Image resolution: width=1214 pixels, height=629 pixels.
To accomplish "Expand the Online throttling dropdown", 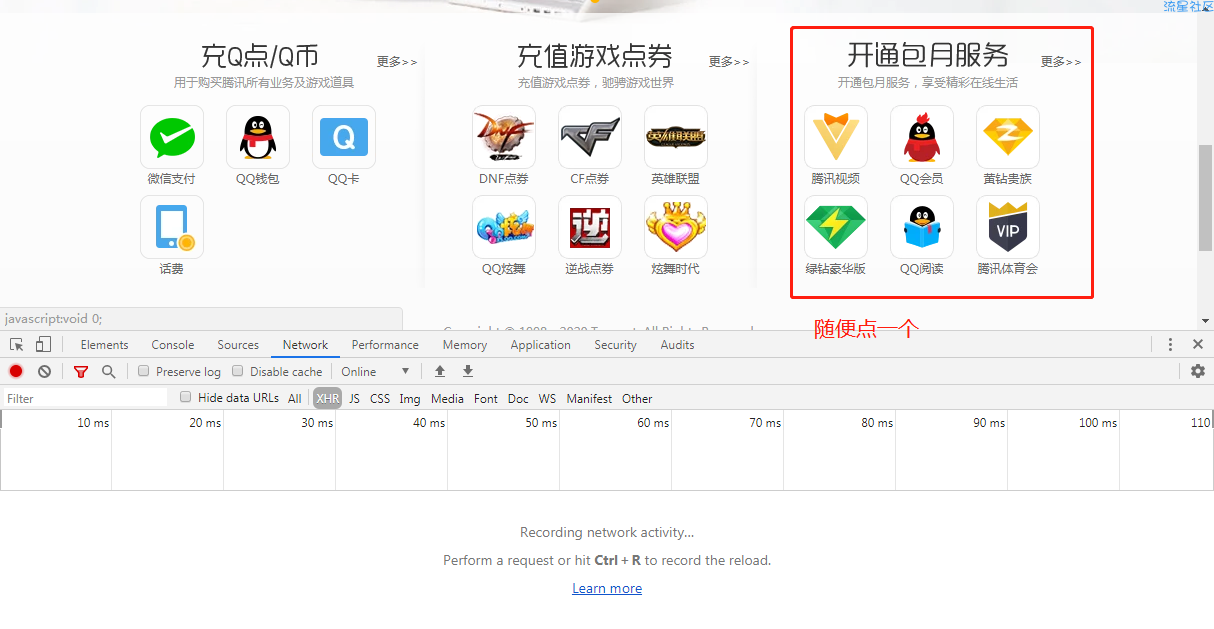I will point(375,371).
